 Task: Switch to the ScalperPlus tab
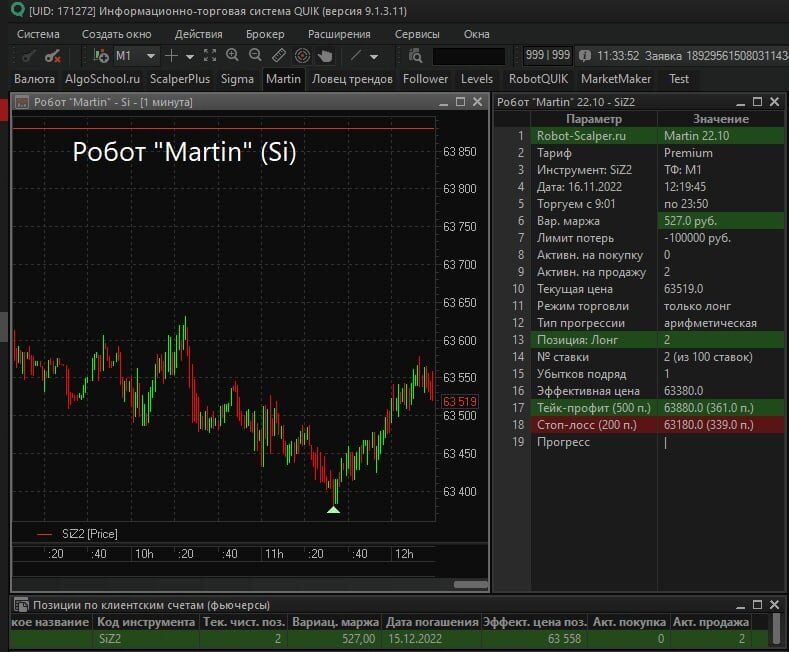pos(180,79)
